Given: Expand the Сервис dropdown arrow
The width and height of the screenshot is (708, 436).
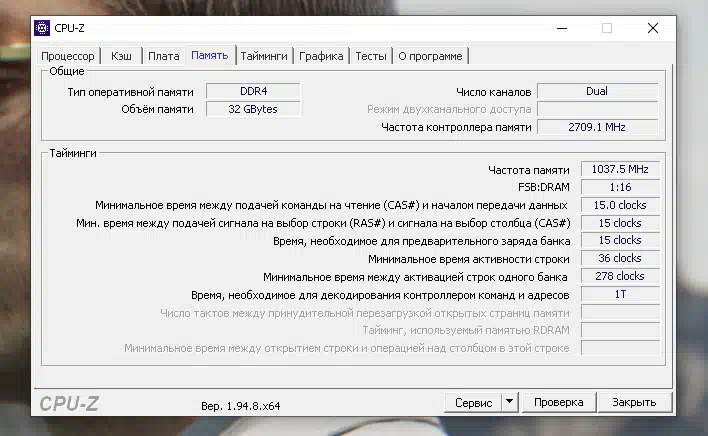Looking at the screenshot, I should point(509,402).
